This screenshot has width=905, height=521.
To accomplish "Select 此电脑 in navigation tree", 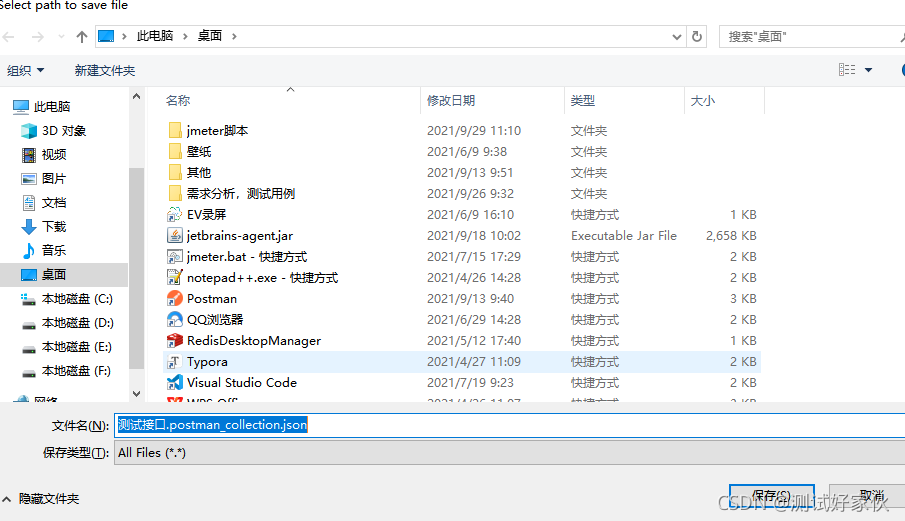I will point(42,107).
